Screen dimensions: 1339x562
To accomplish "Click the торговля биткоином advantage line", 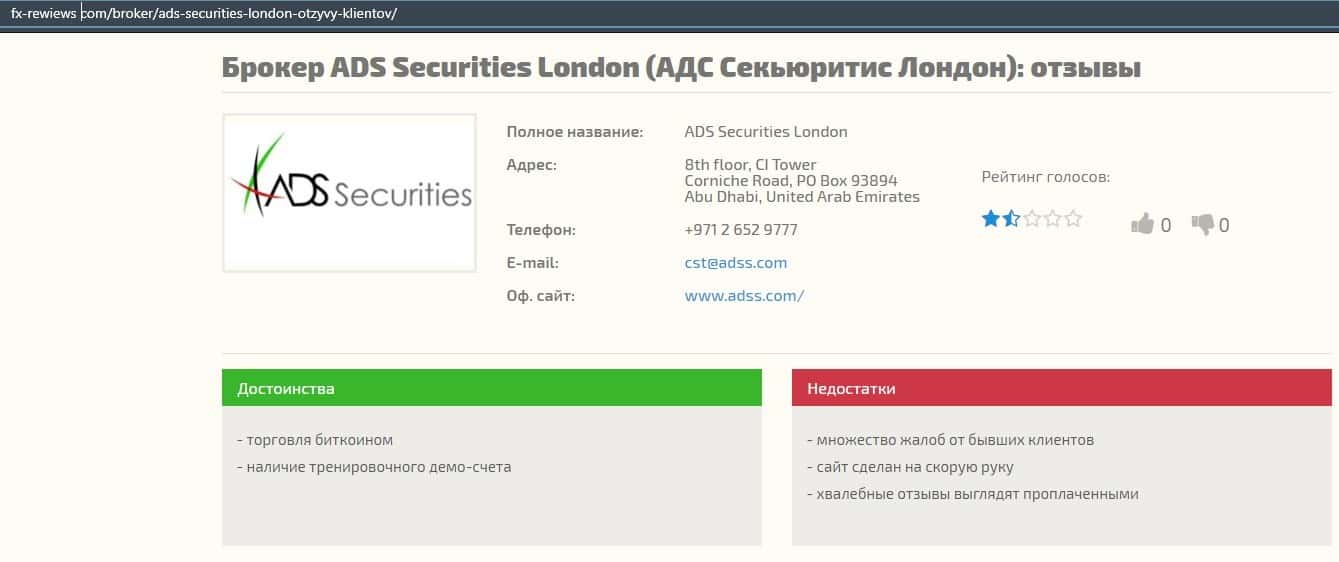I will [315, 440].
